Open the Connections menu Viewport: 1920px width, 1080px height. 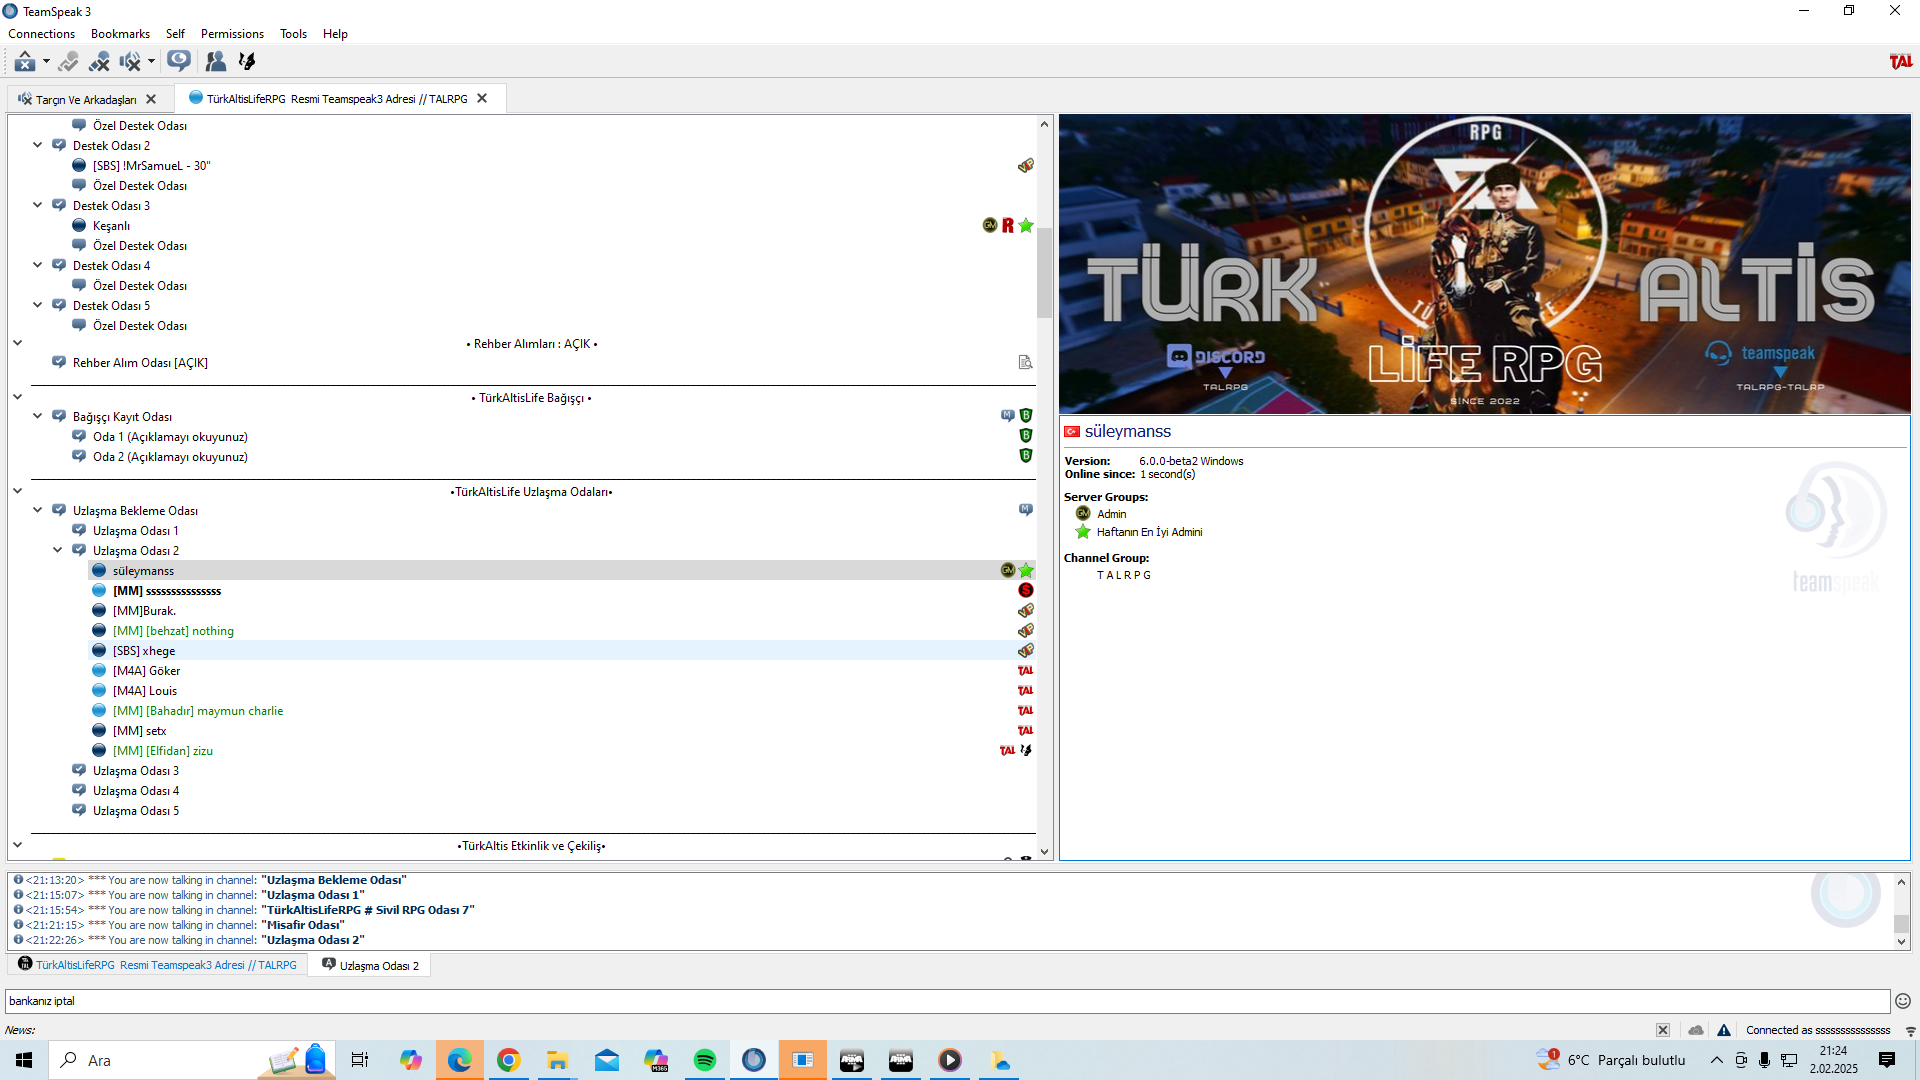(41, 34)
